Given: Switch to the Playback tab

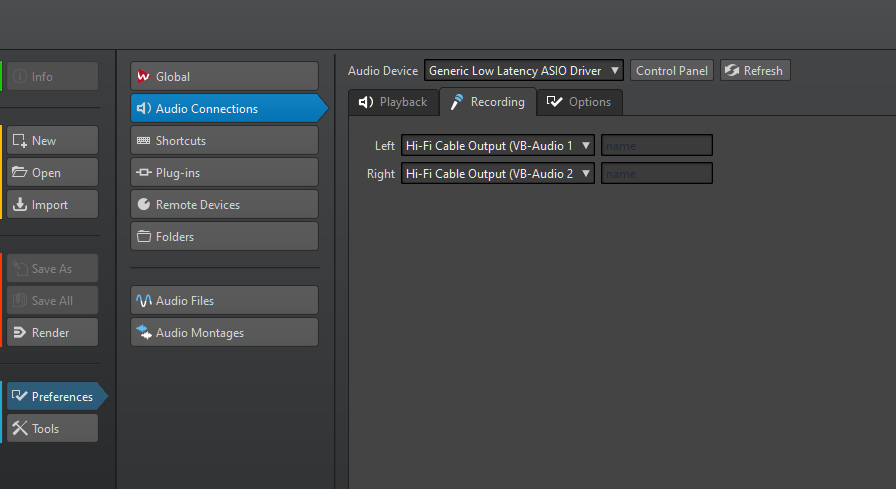Looking at the screenshot, I should pos(393,102).
